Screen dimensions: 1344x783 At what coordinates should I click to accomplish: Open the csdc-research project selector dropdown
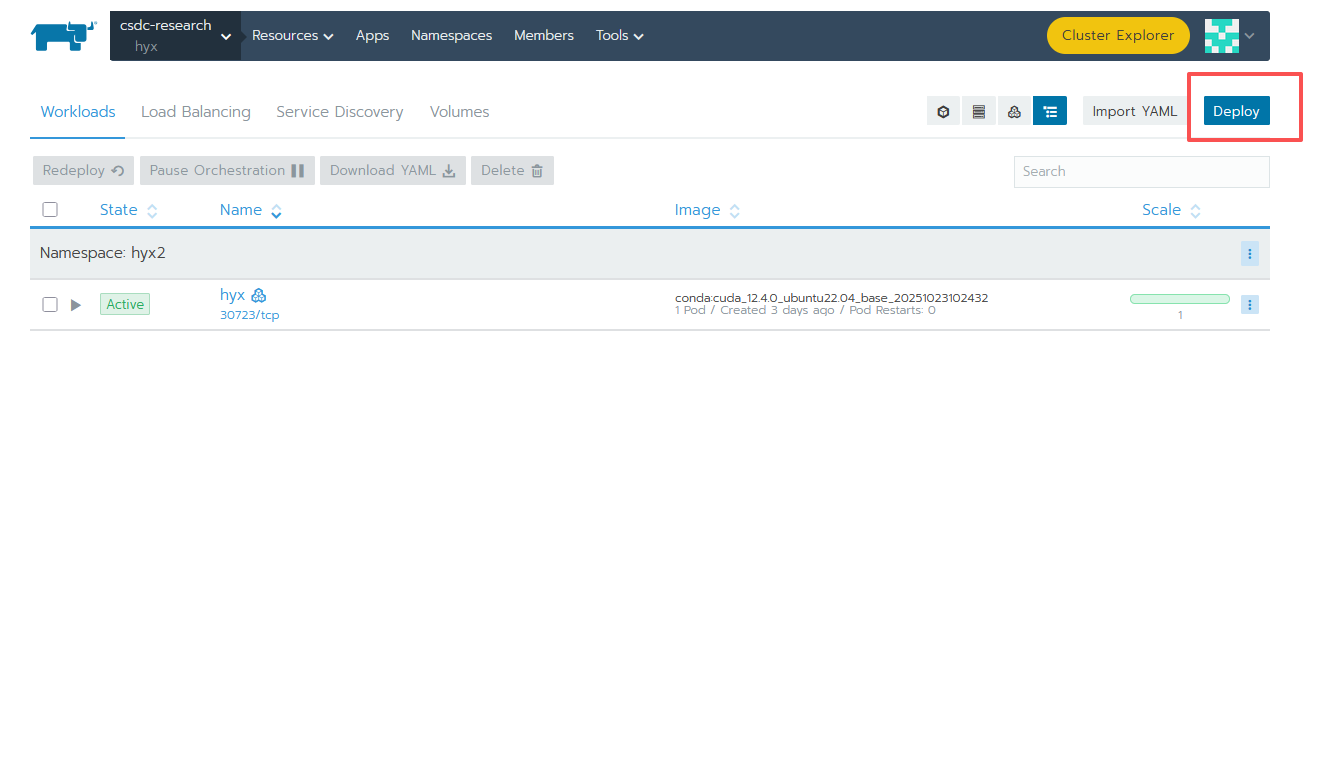(175, 36)
